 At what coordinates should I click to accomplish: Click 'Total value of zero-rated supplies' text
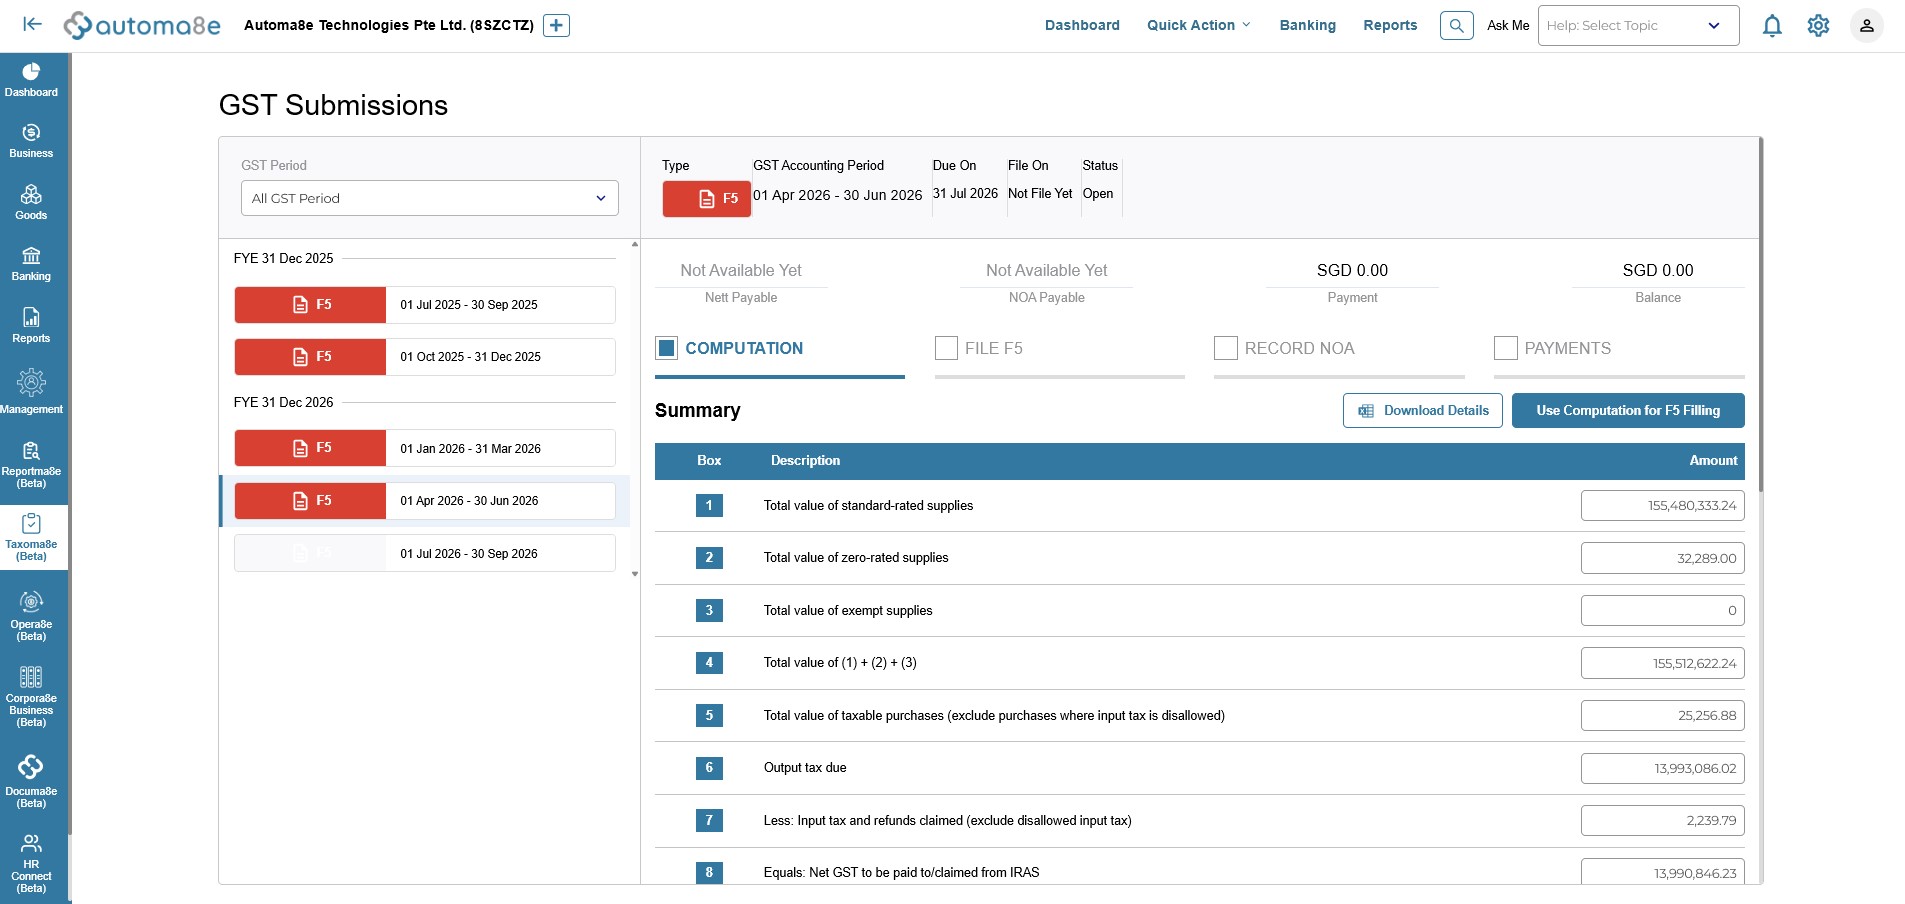pos(856,557)
